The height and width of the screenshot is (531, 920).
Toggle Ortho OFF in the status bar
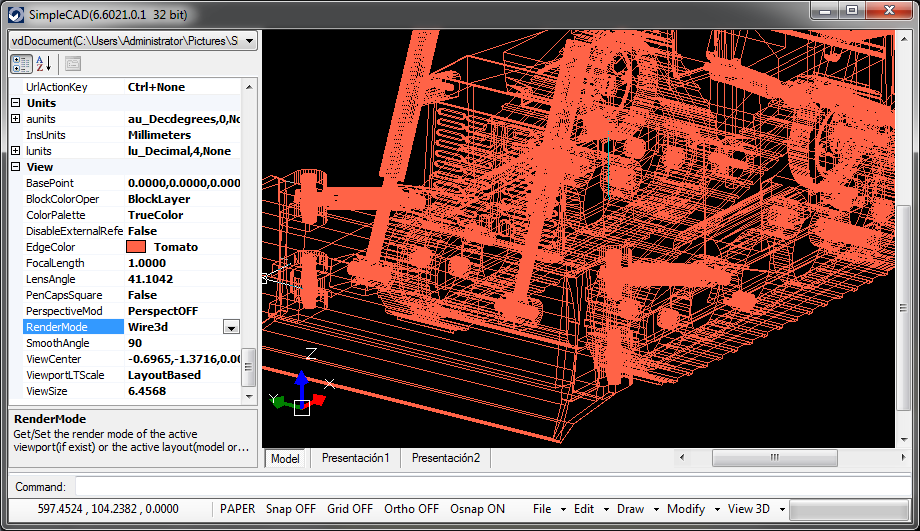pos(411,509)
